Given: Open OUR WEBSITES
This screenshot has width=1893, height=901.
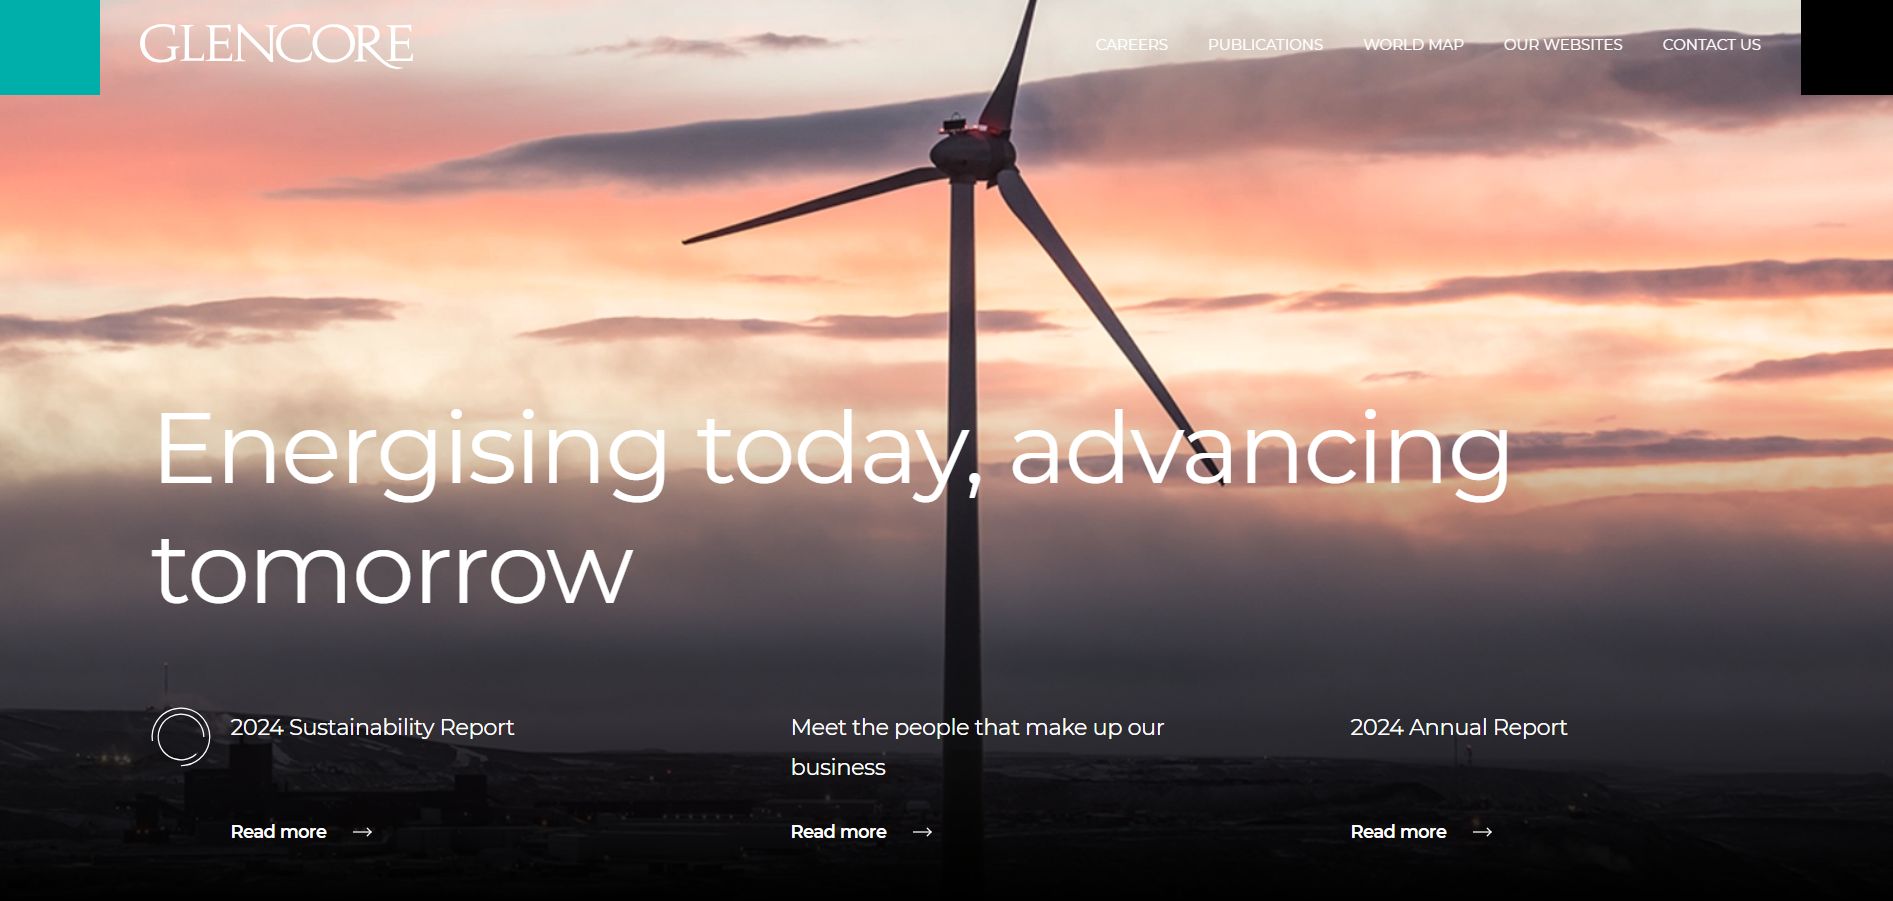Looking at the screenshot, I should pos(1563,44).
